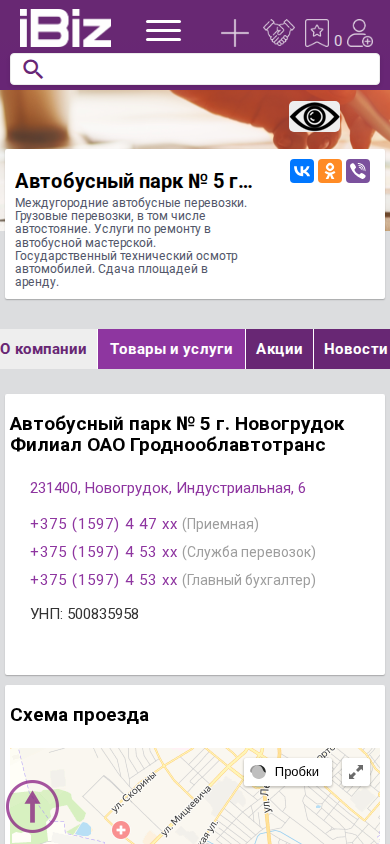The height and width of the screenshot is (844, 390).
Task: Click the plus add icon in header
Action: (235, 33)
